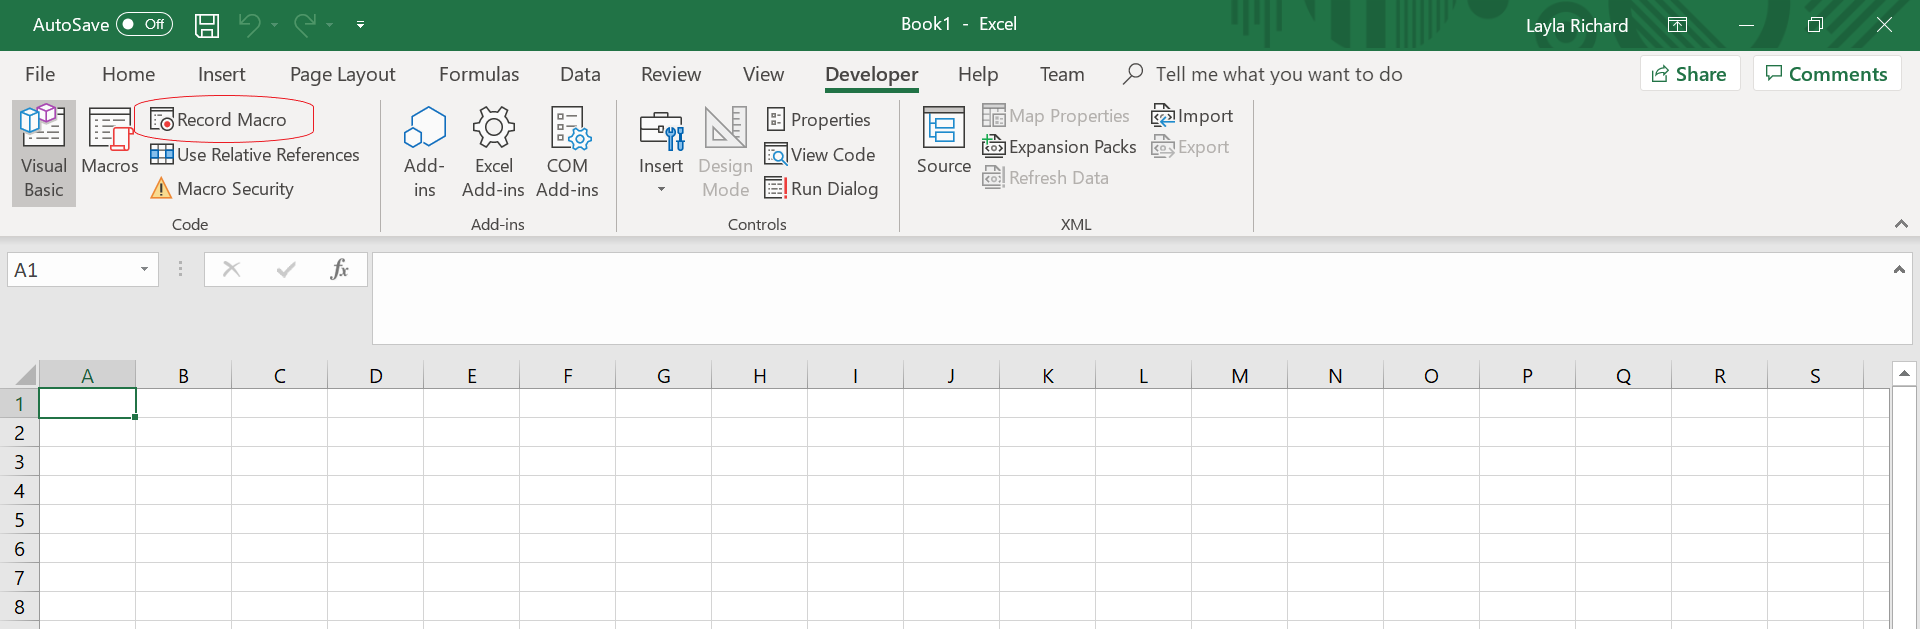Open the Page Layout tab
The width and height of the screenshot is (1920, 629).
pos(342,74)
